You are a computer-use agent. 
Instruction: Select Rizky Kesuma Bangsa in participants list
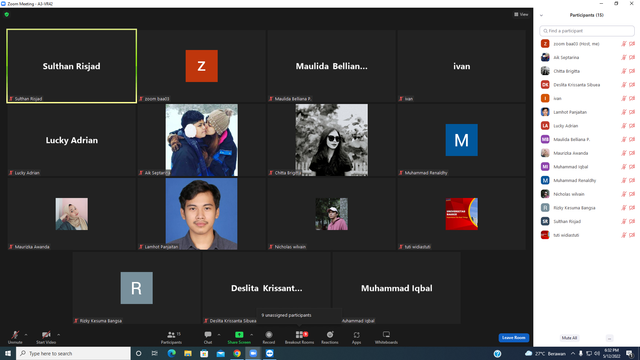point(587,208)
